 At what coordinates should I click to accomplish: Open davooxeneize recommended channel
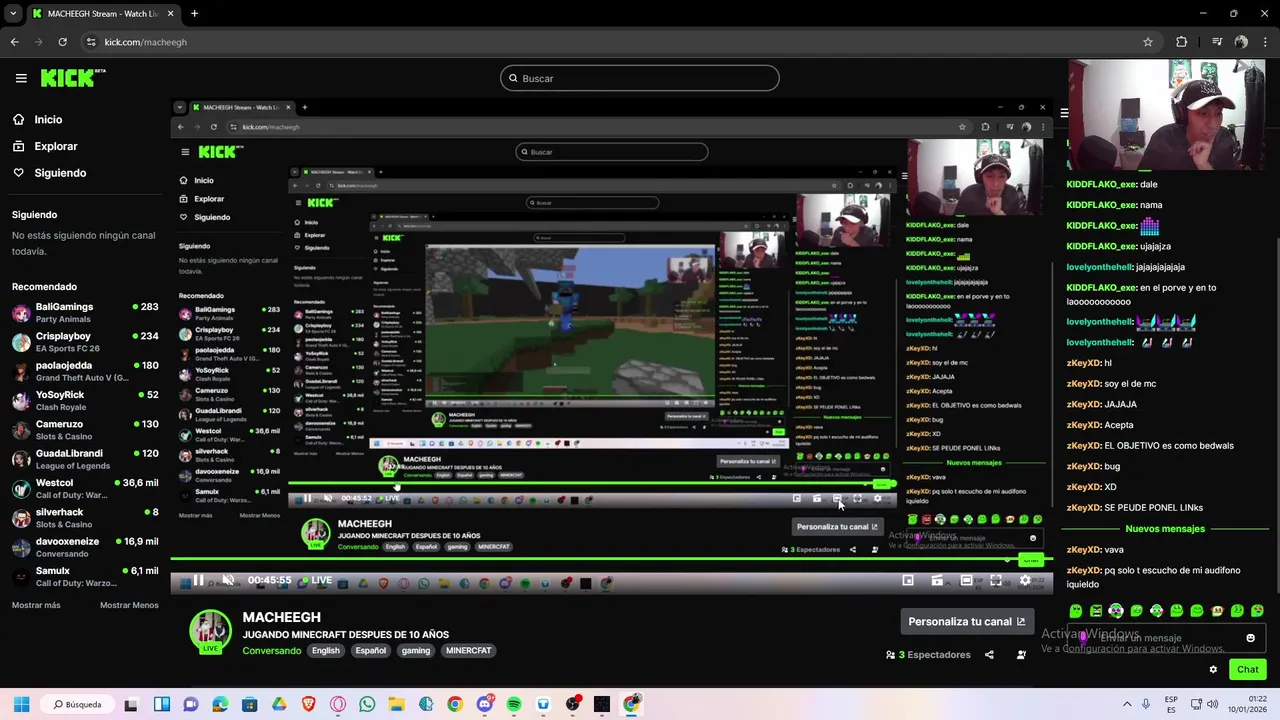pyautogui.click(x=85, y=547)
